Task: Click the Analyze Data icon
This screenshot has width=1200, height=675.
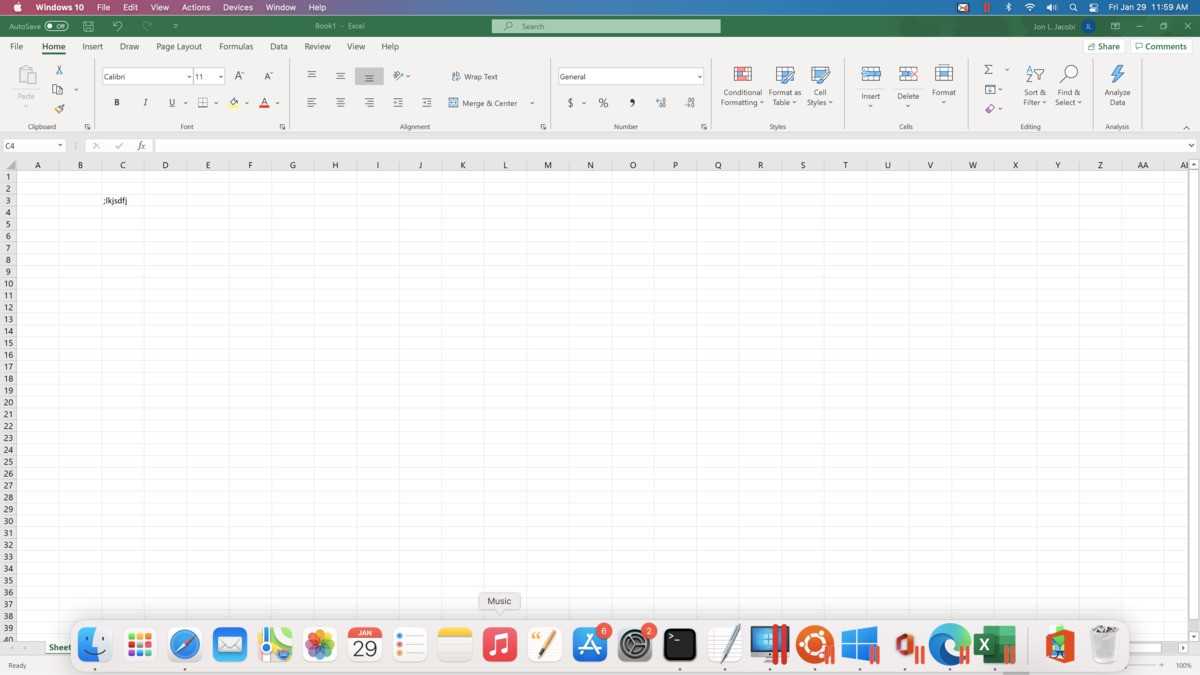Action: tap(1117, 84)
